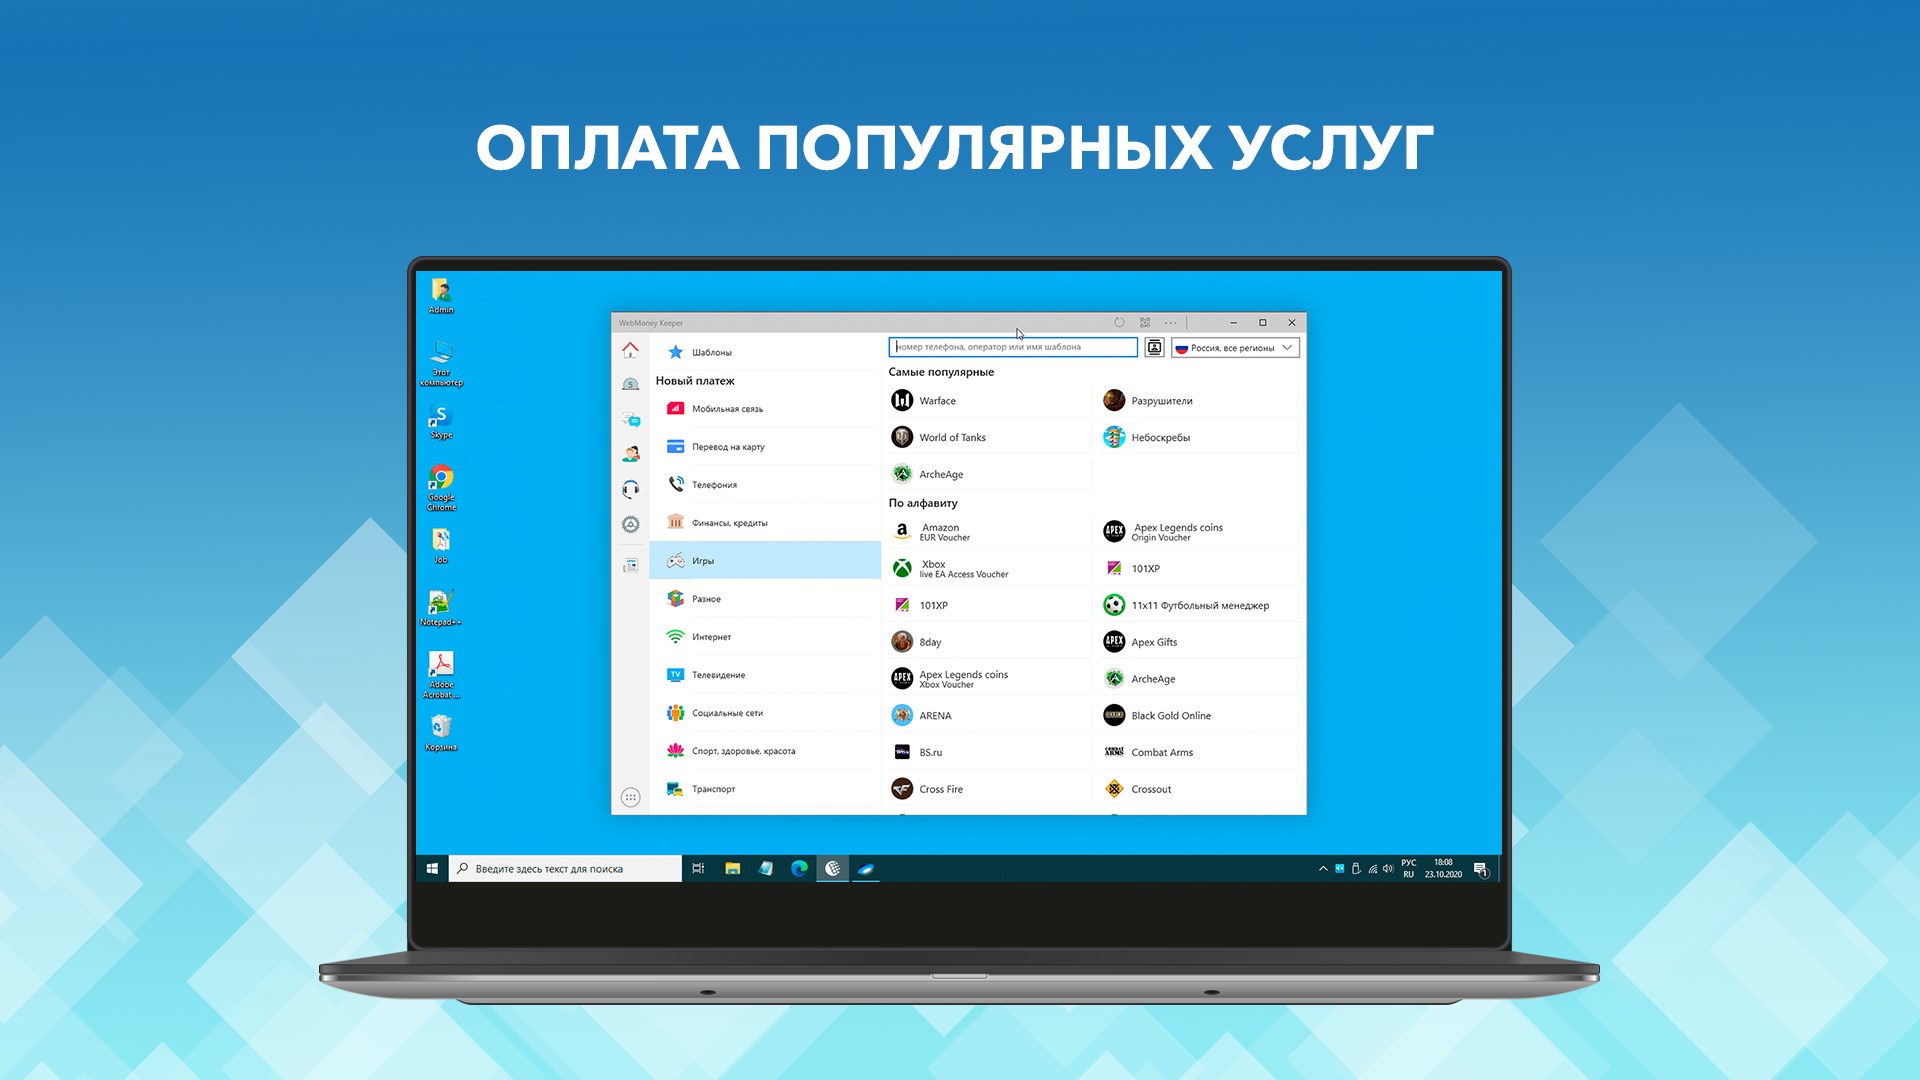Screen dimensions: 1920x1080
Task: Select the Cross Fire game icon
Action: tap(901, 787)
